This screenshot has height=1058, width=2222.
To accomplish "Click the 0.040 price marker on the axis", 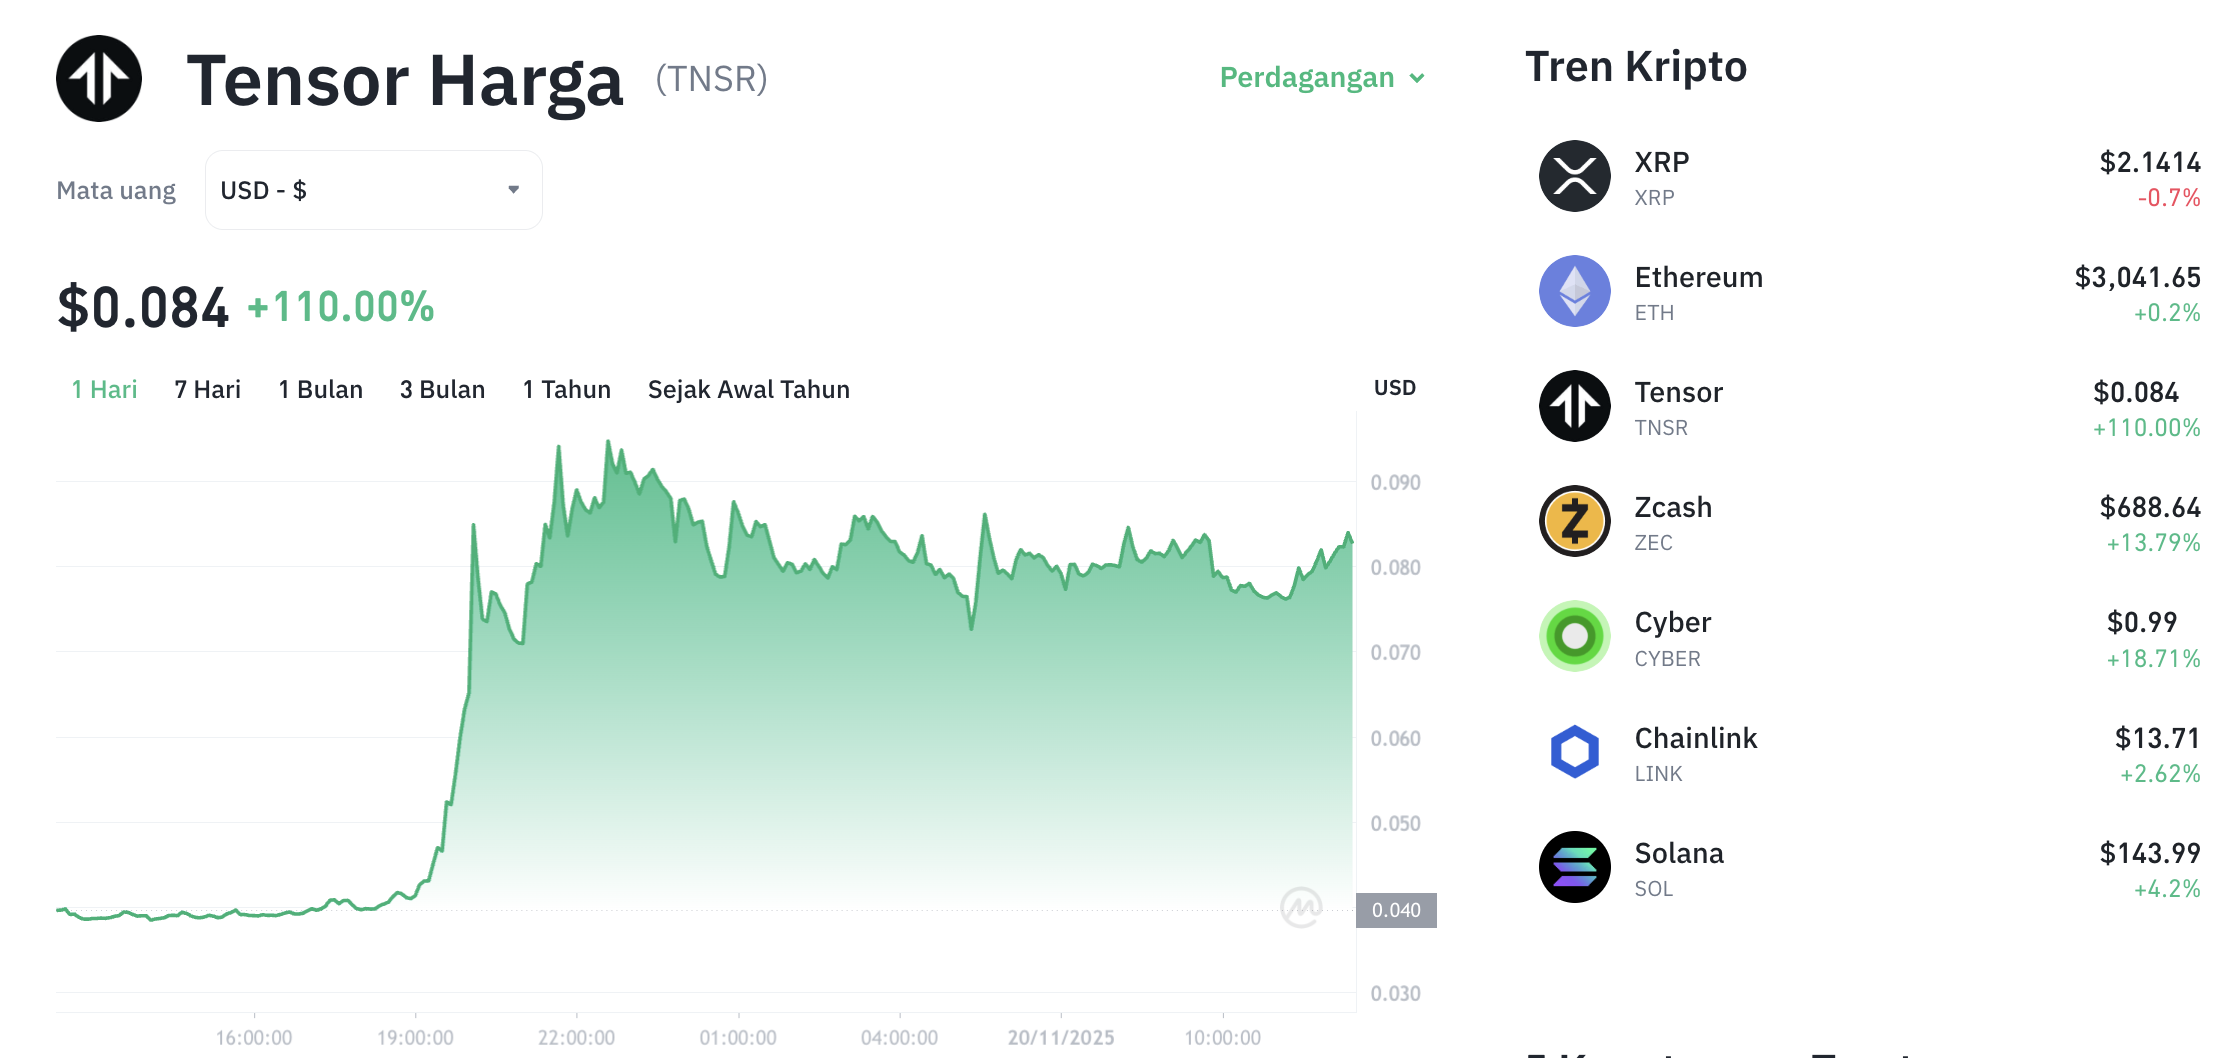I will coord(1397,910).
